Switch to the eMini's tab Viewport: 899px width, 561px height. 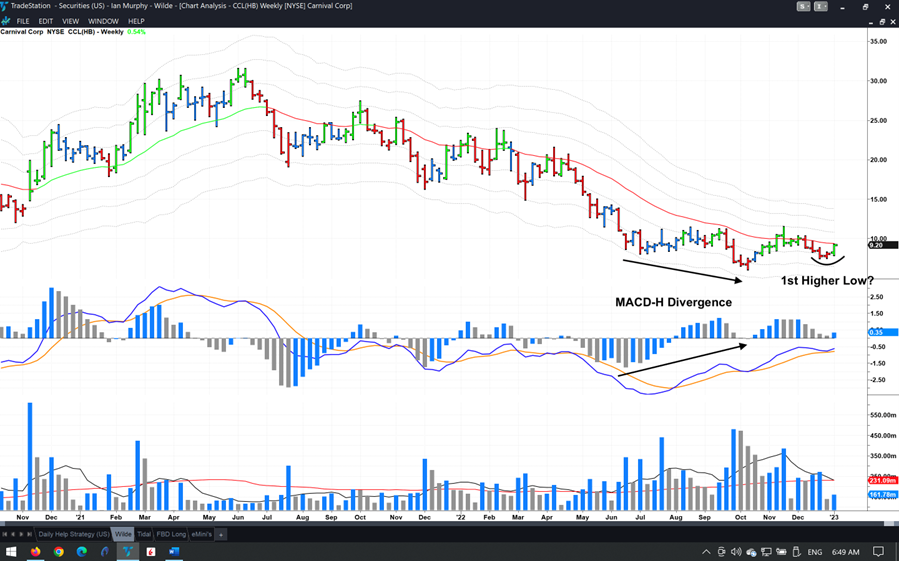pyautogui.click(x=201, y=534)
